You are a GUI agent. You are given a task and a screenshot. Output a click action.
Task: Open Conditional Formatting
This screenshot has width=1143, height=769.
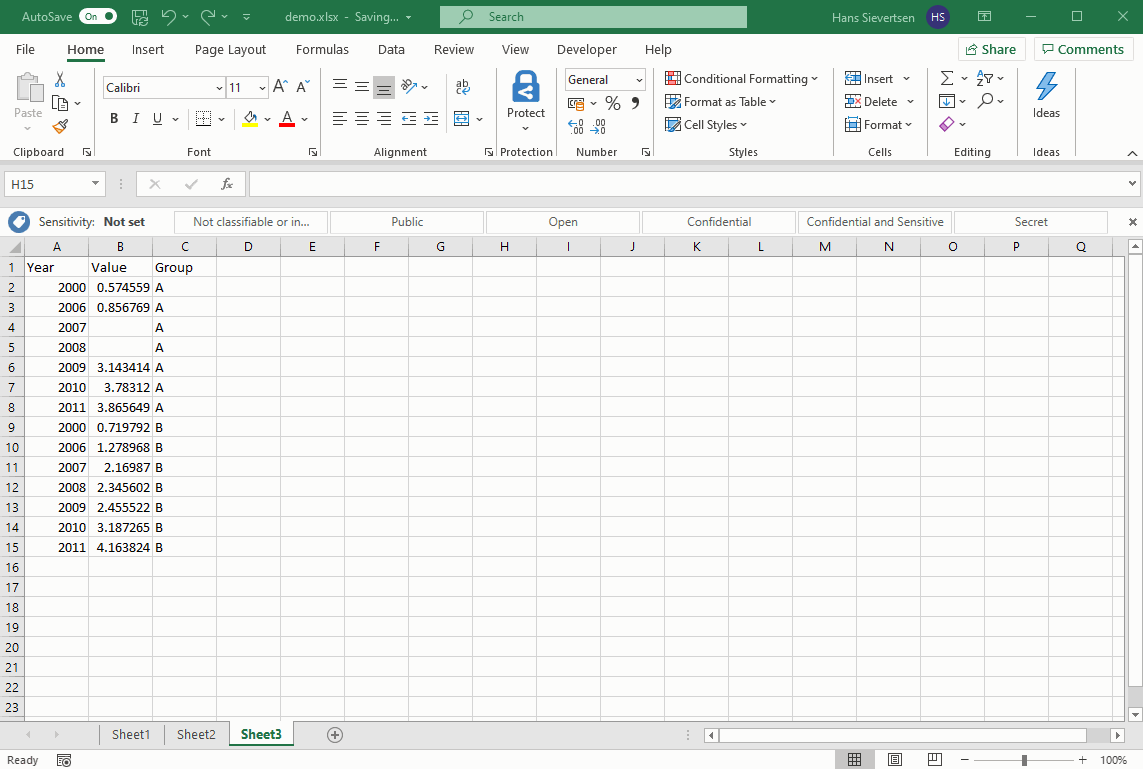pos(741,78)
